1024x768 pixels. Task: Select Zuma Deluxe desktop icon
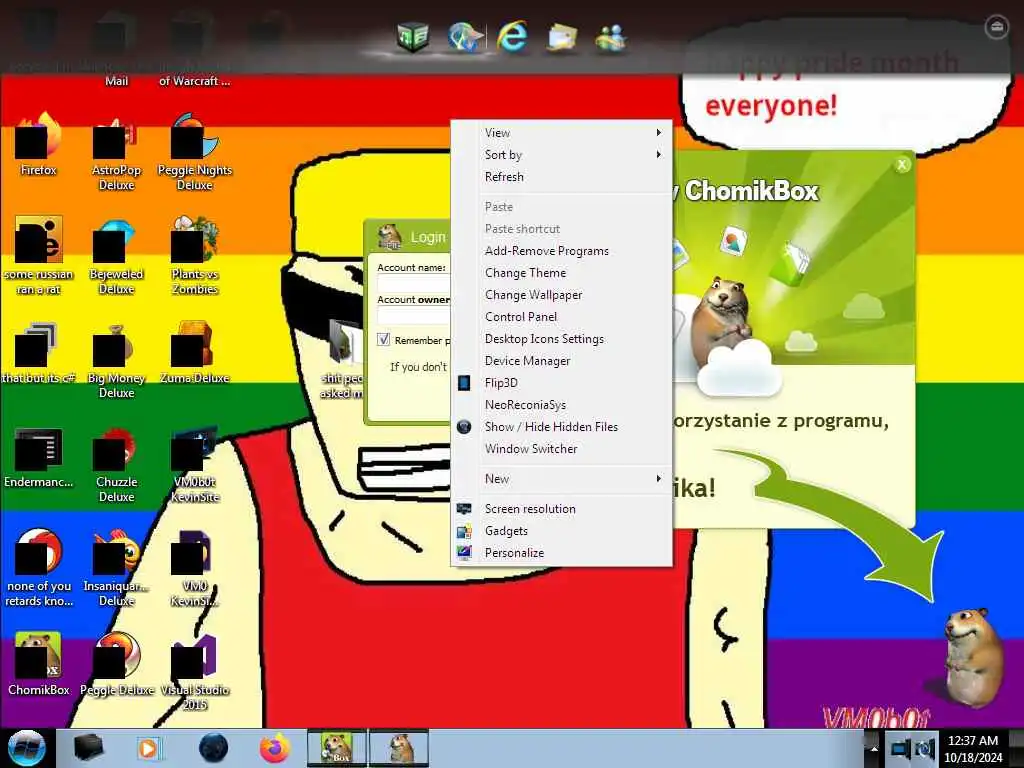pyautogui.click(x=195, y=353)
